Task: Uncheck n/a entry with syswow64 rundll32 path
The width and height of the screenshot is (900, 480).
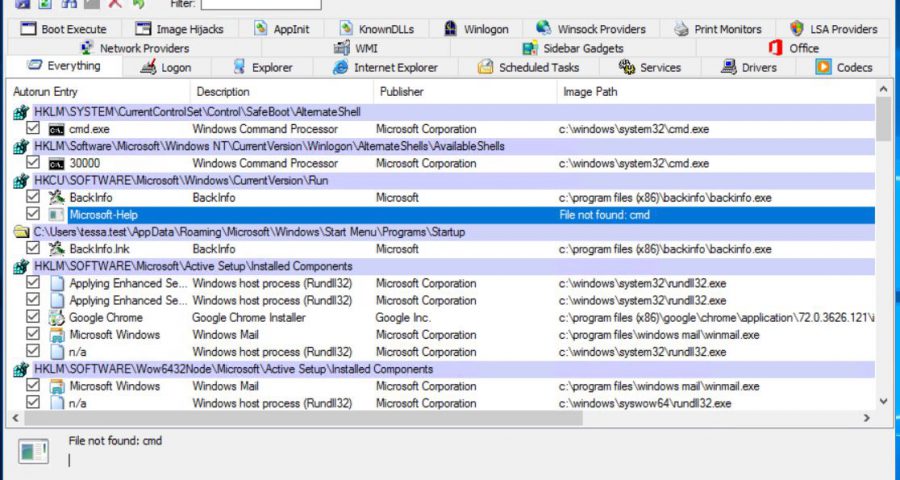Action: (33, 402)
